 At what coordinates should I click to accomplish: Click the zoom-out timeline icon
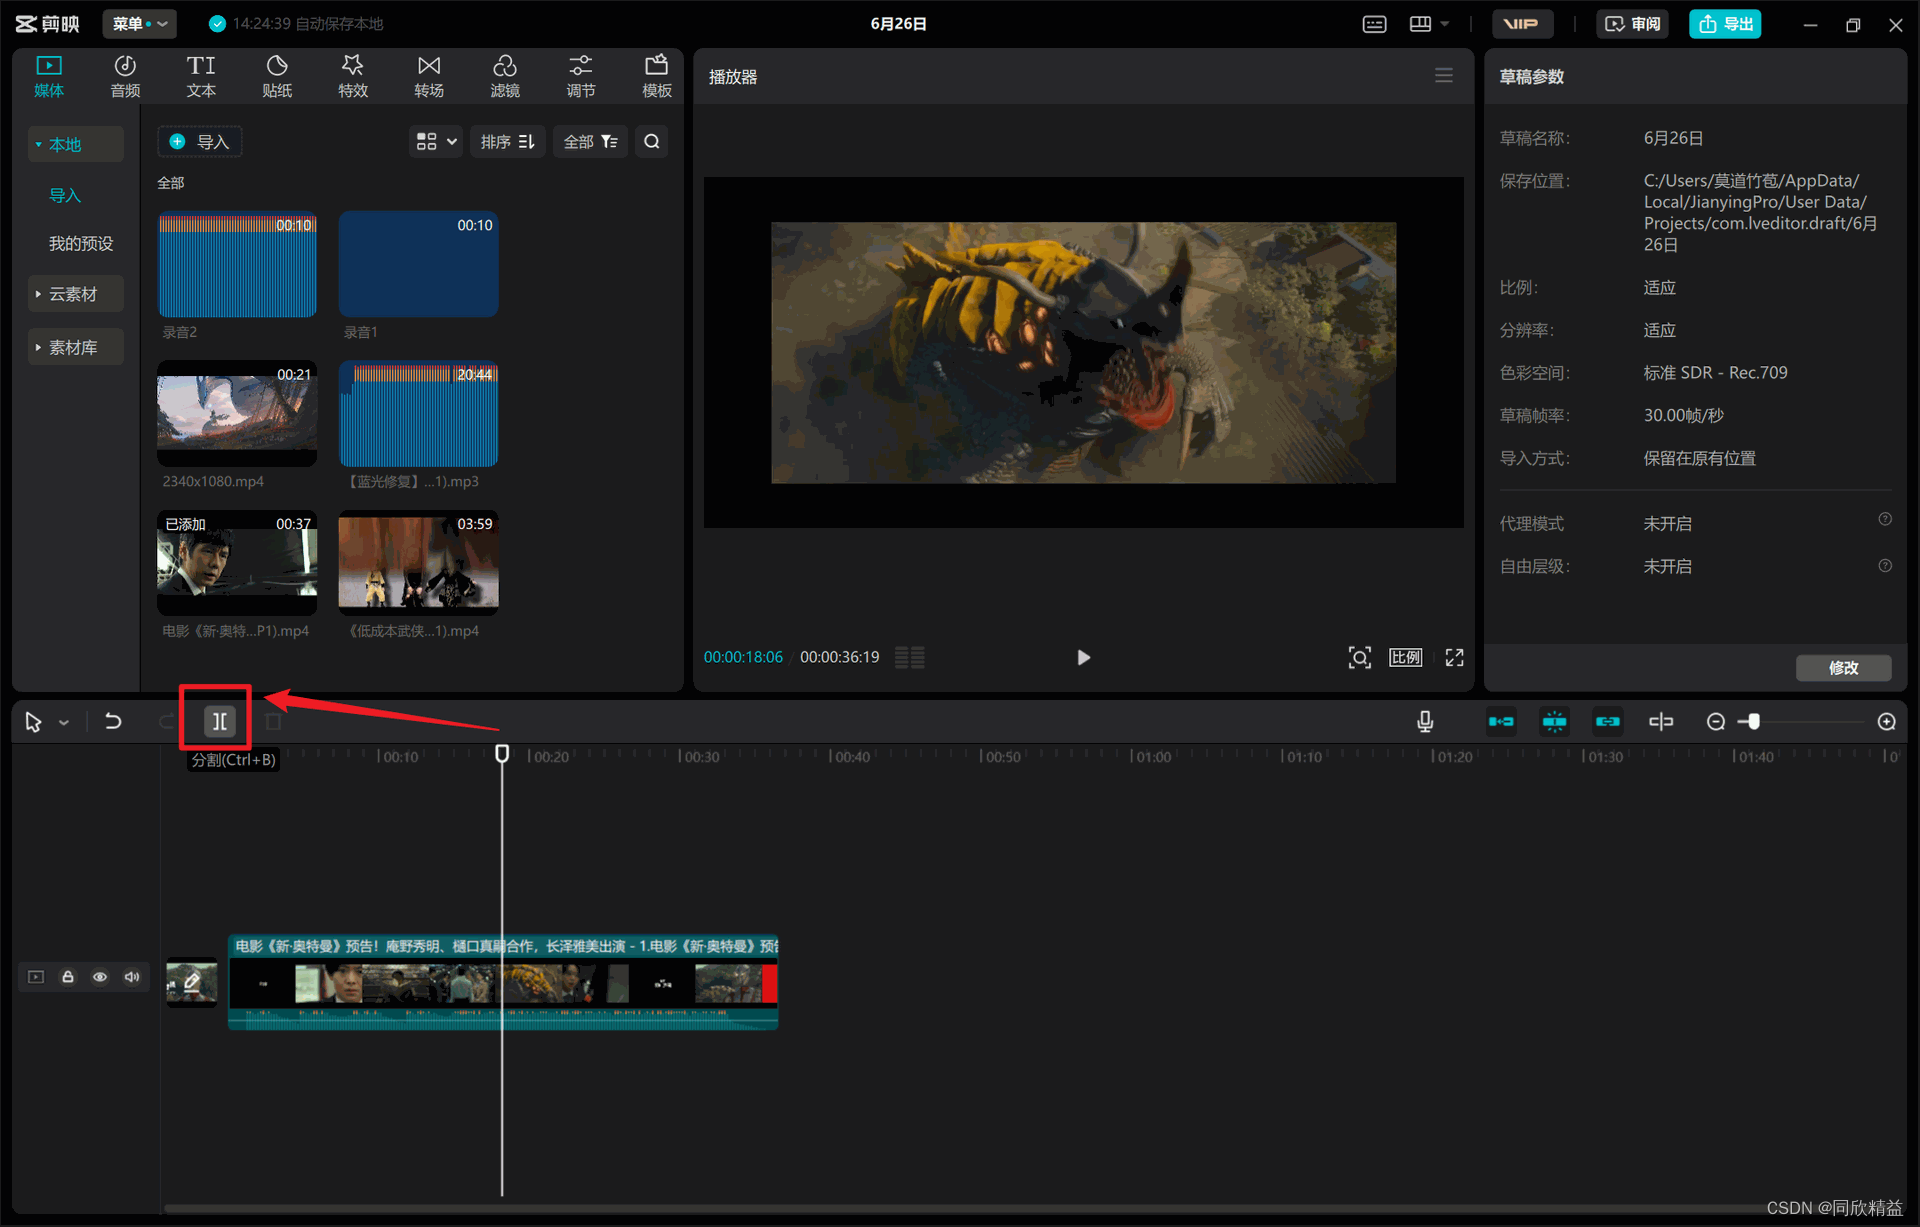point(1715,721)
